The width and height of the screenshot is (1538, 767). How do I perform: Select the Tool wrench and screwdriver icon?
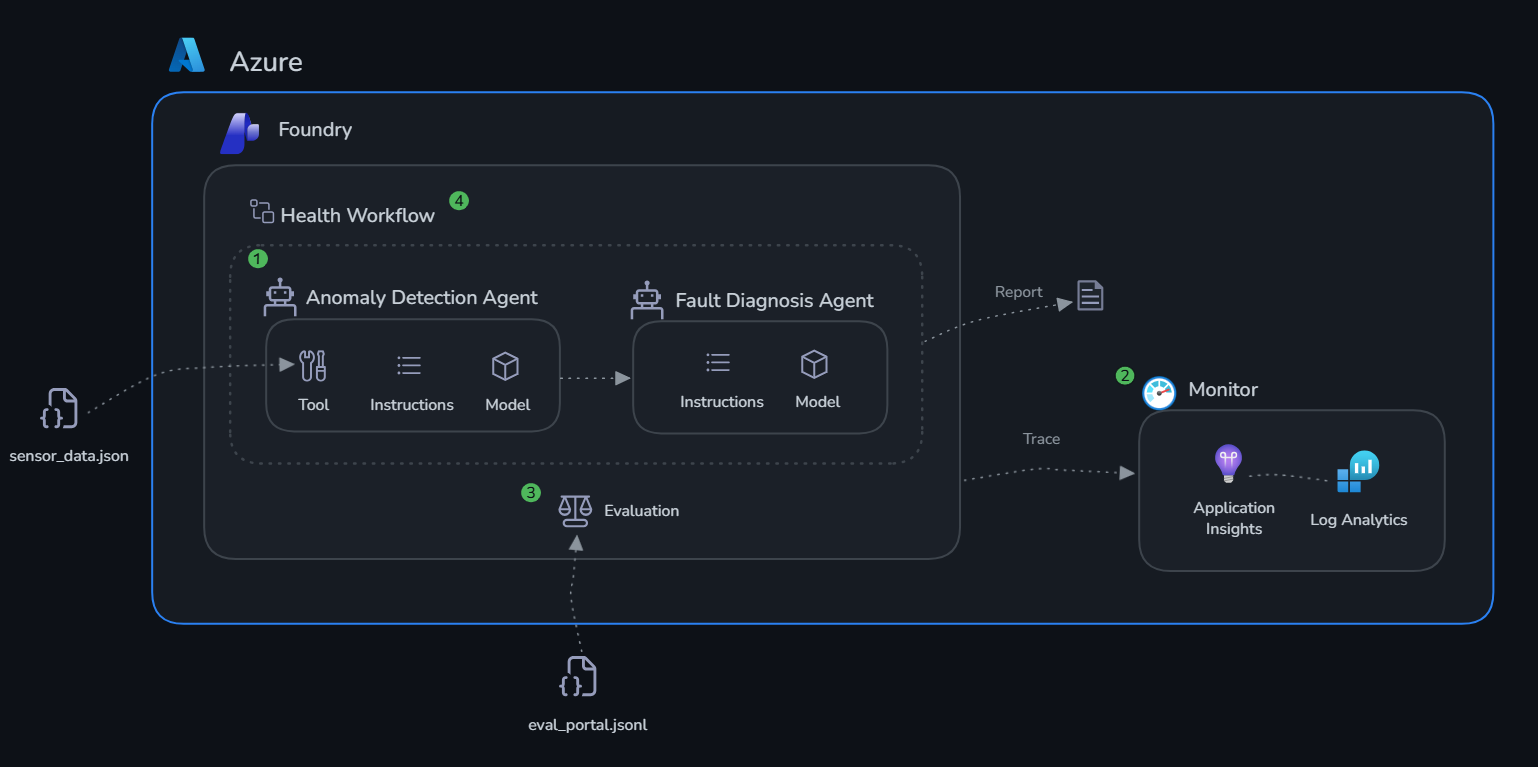coord(314,366)
